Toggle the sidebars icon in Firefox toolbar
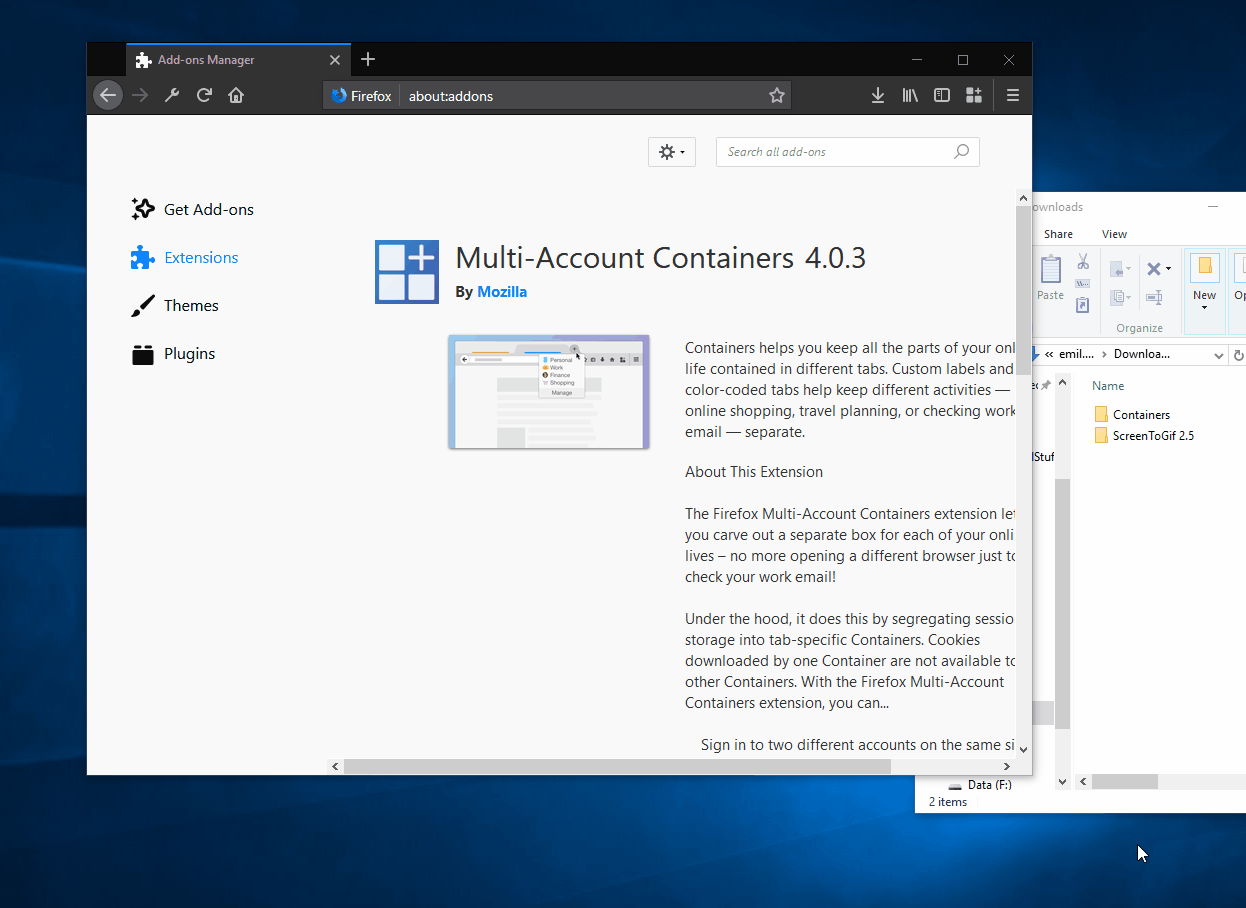Image resolution: width=1246 pixels, height=908 pixels. (941, 95)
